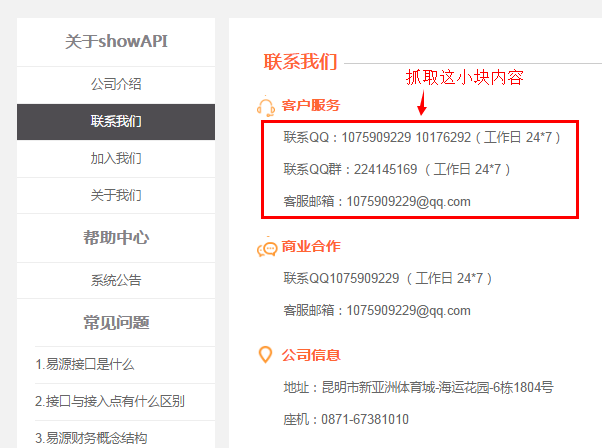Click the 常见问题 sidebar heading
The height and width of the screenshot is (448, 602).
tap(116, 322)
